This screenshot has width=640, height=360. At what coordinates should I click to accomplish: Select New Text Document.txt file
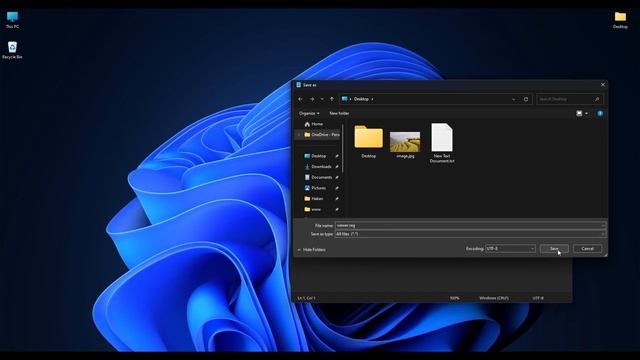442,143
